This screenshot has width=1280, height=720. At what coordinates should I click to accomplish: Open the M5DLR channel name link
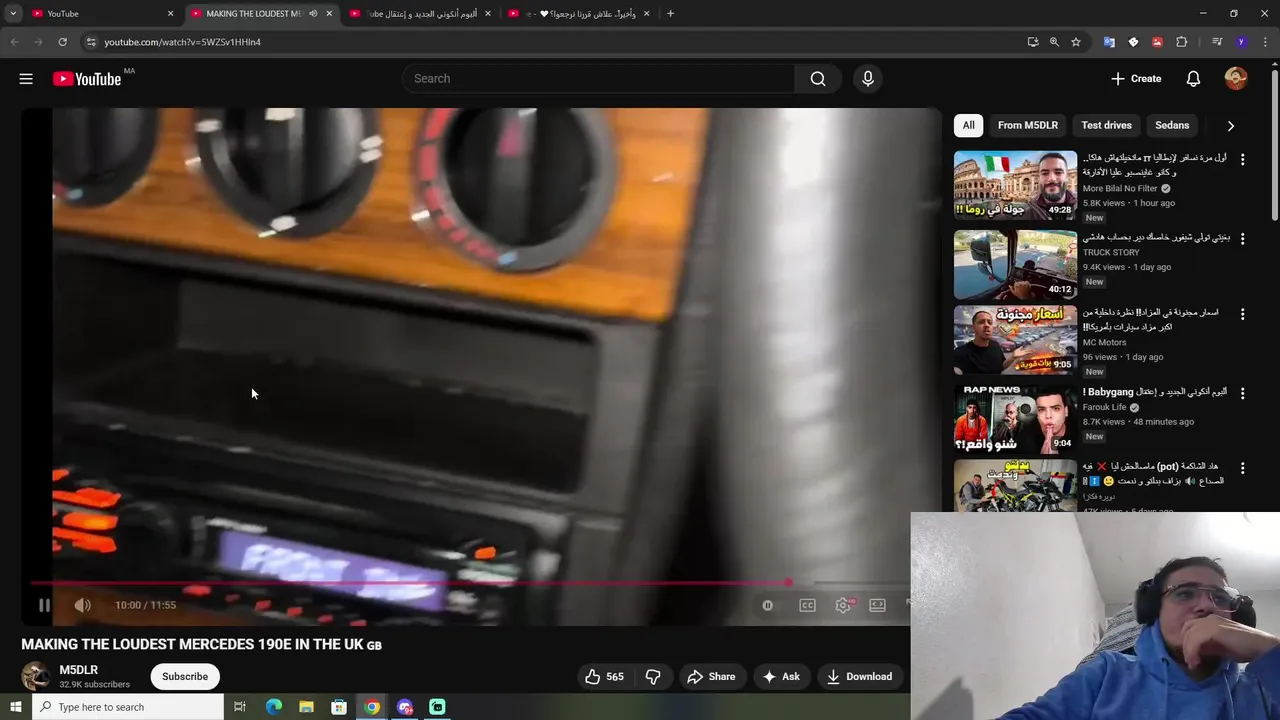[x=79, y=670]
